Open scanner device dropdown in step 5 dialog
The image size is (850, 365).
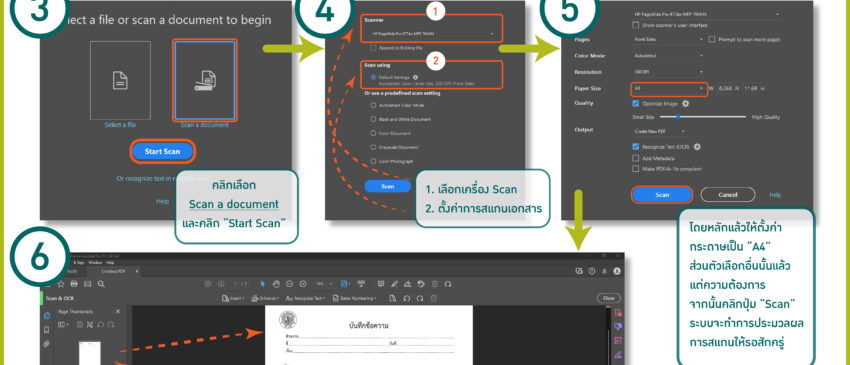(x=707, y=14)
